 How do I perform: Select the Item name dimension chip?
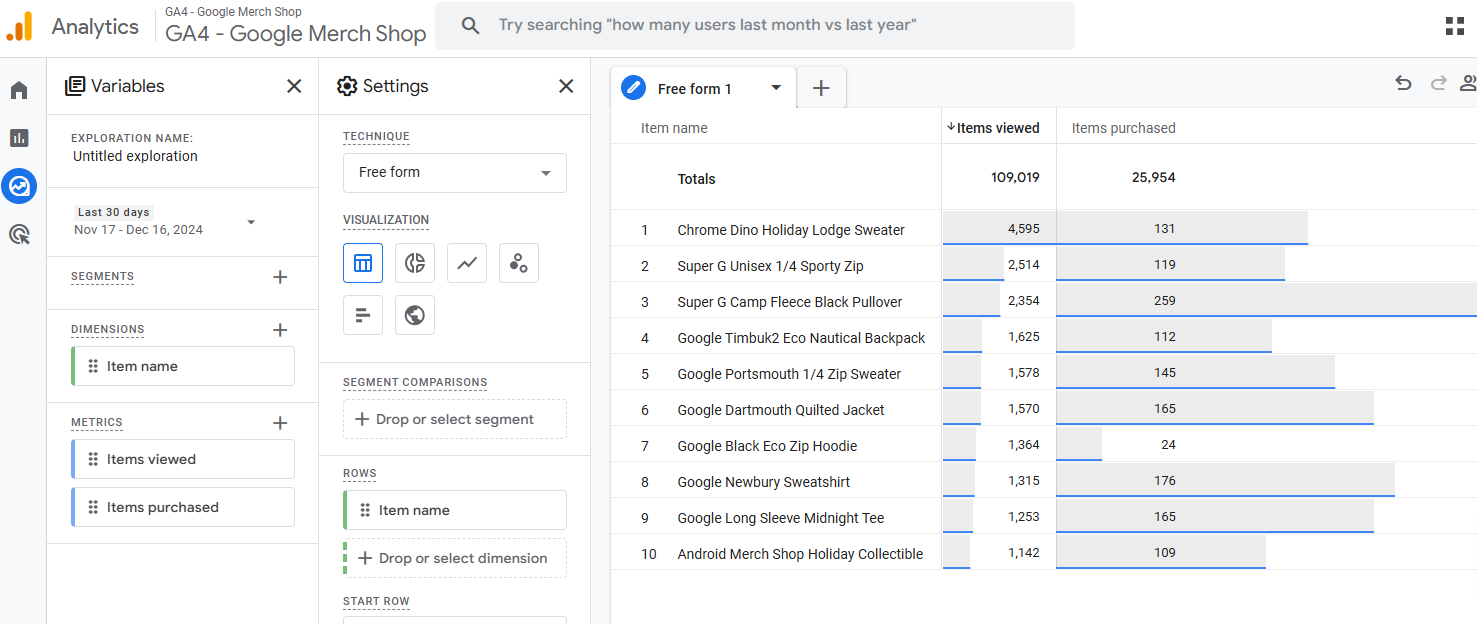click(183, 366)
